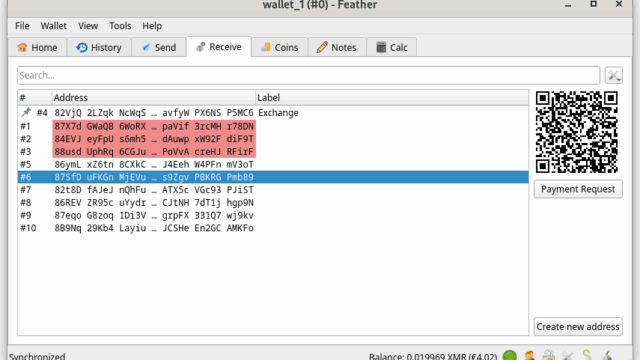640x360 pixels.
Task: Click the QR code image
Action: (x=576, y=132)
